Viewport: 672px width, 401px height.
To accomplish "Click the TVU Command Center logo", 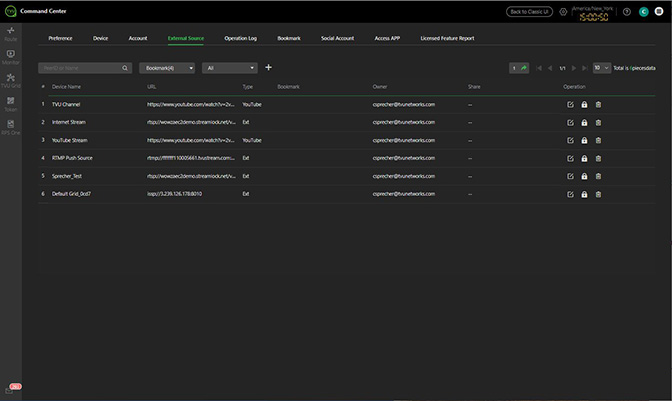I will point(10,11).
